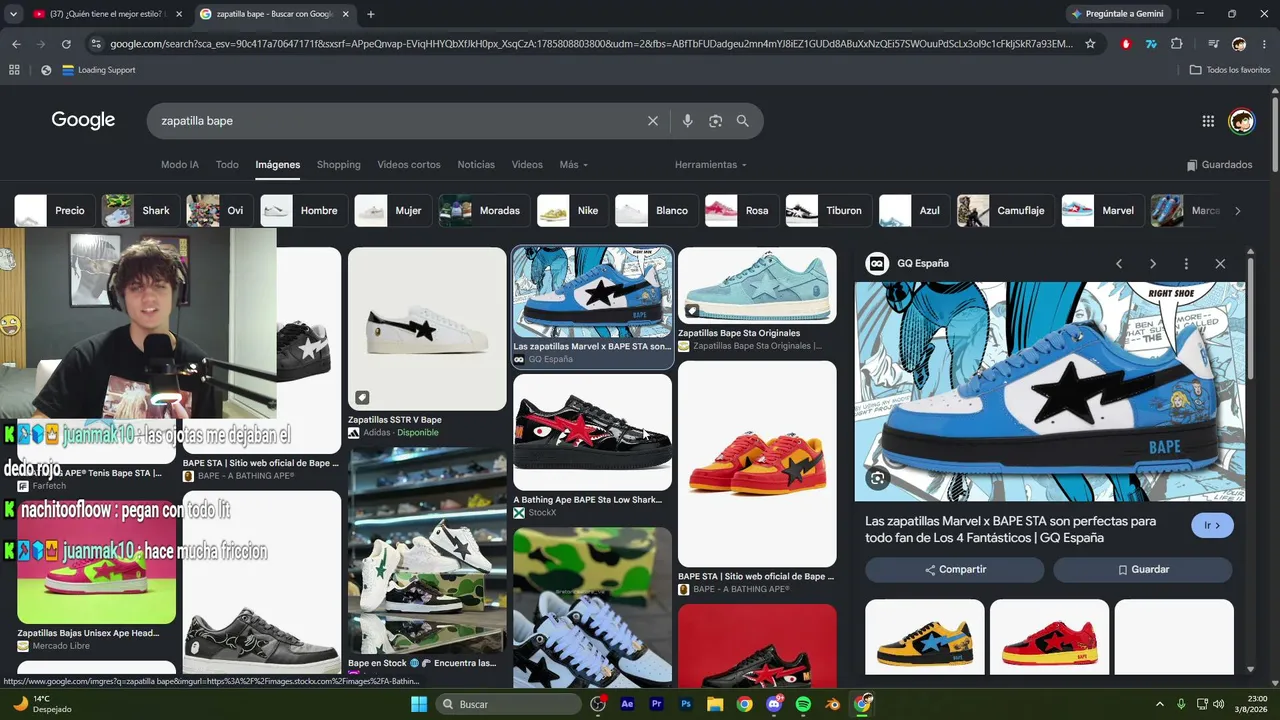Open the black shark Bape Sta thumbnail
Screen dimensions: 1280x720
point(592,432)
